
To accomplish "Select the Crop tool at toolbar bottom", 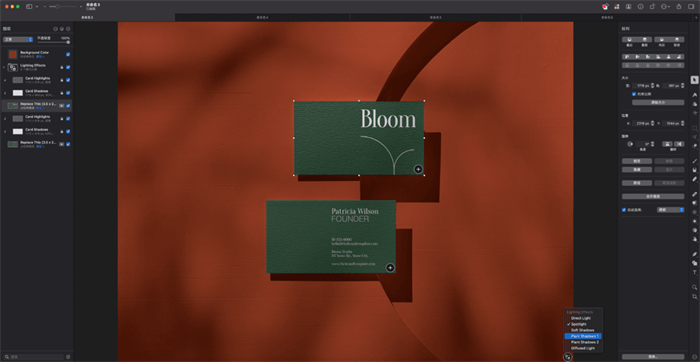I will coord(695,296).
